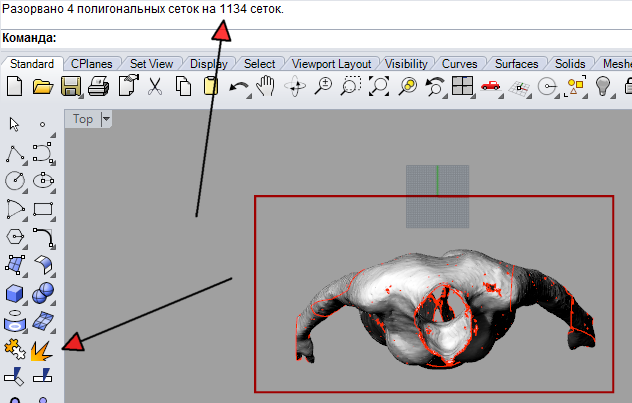Select the Rotate View tool
632x403 pixels.
[295, 87]
